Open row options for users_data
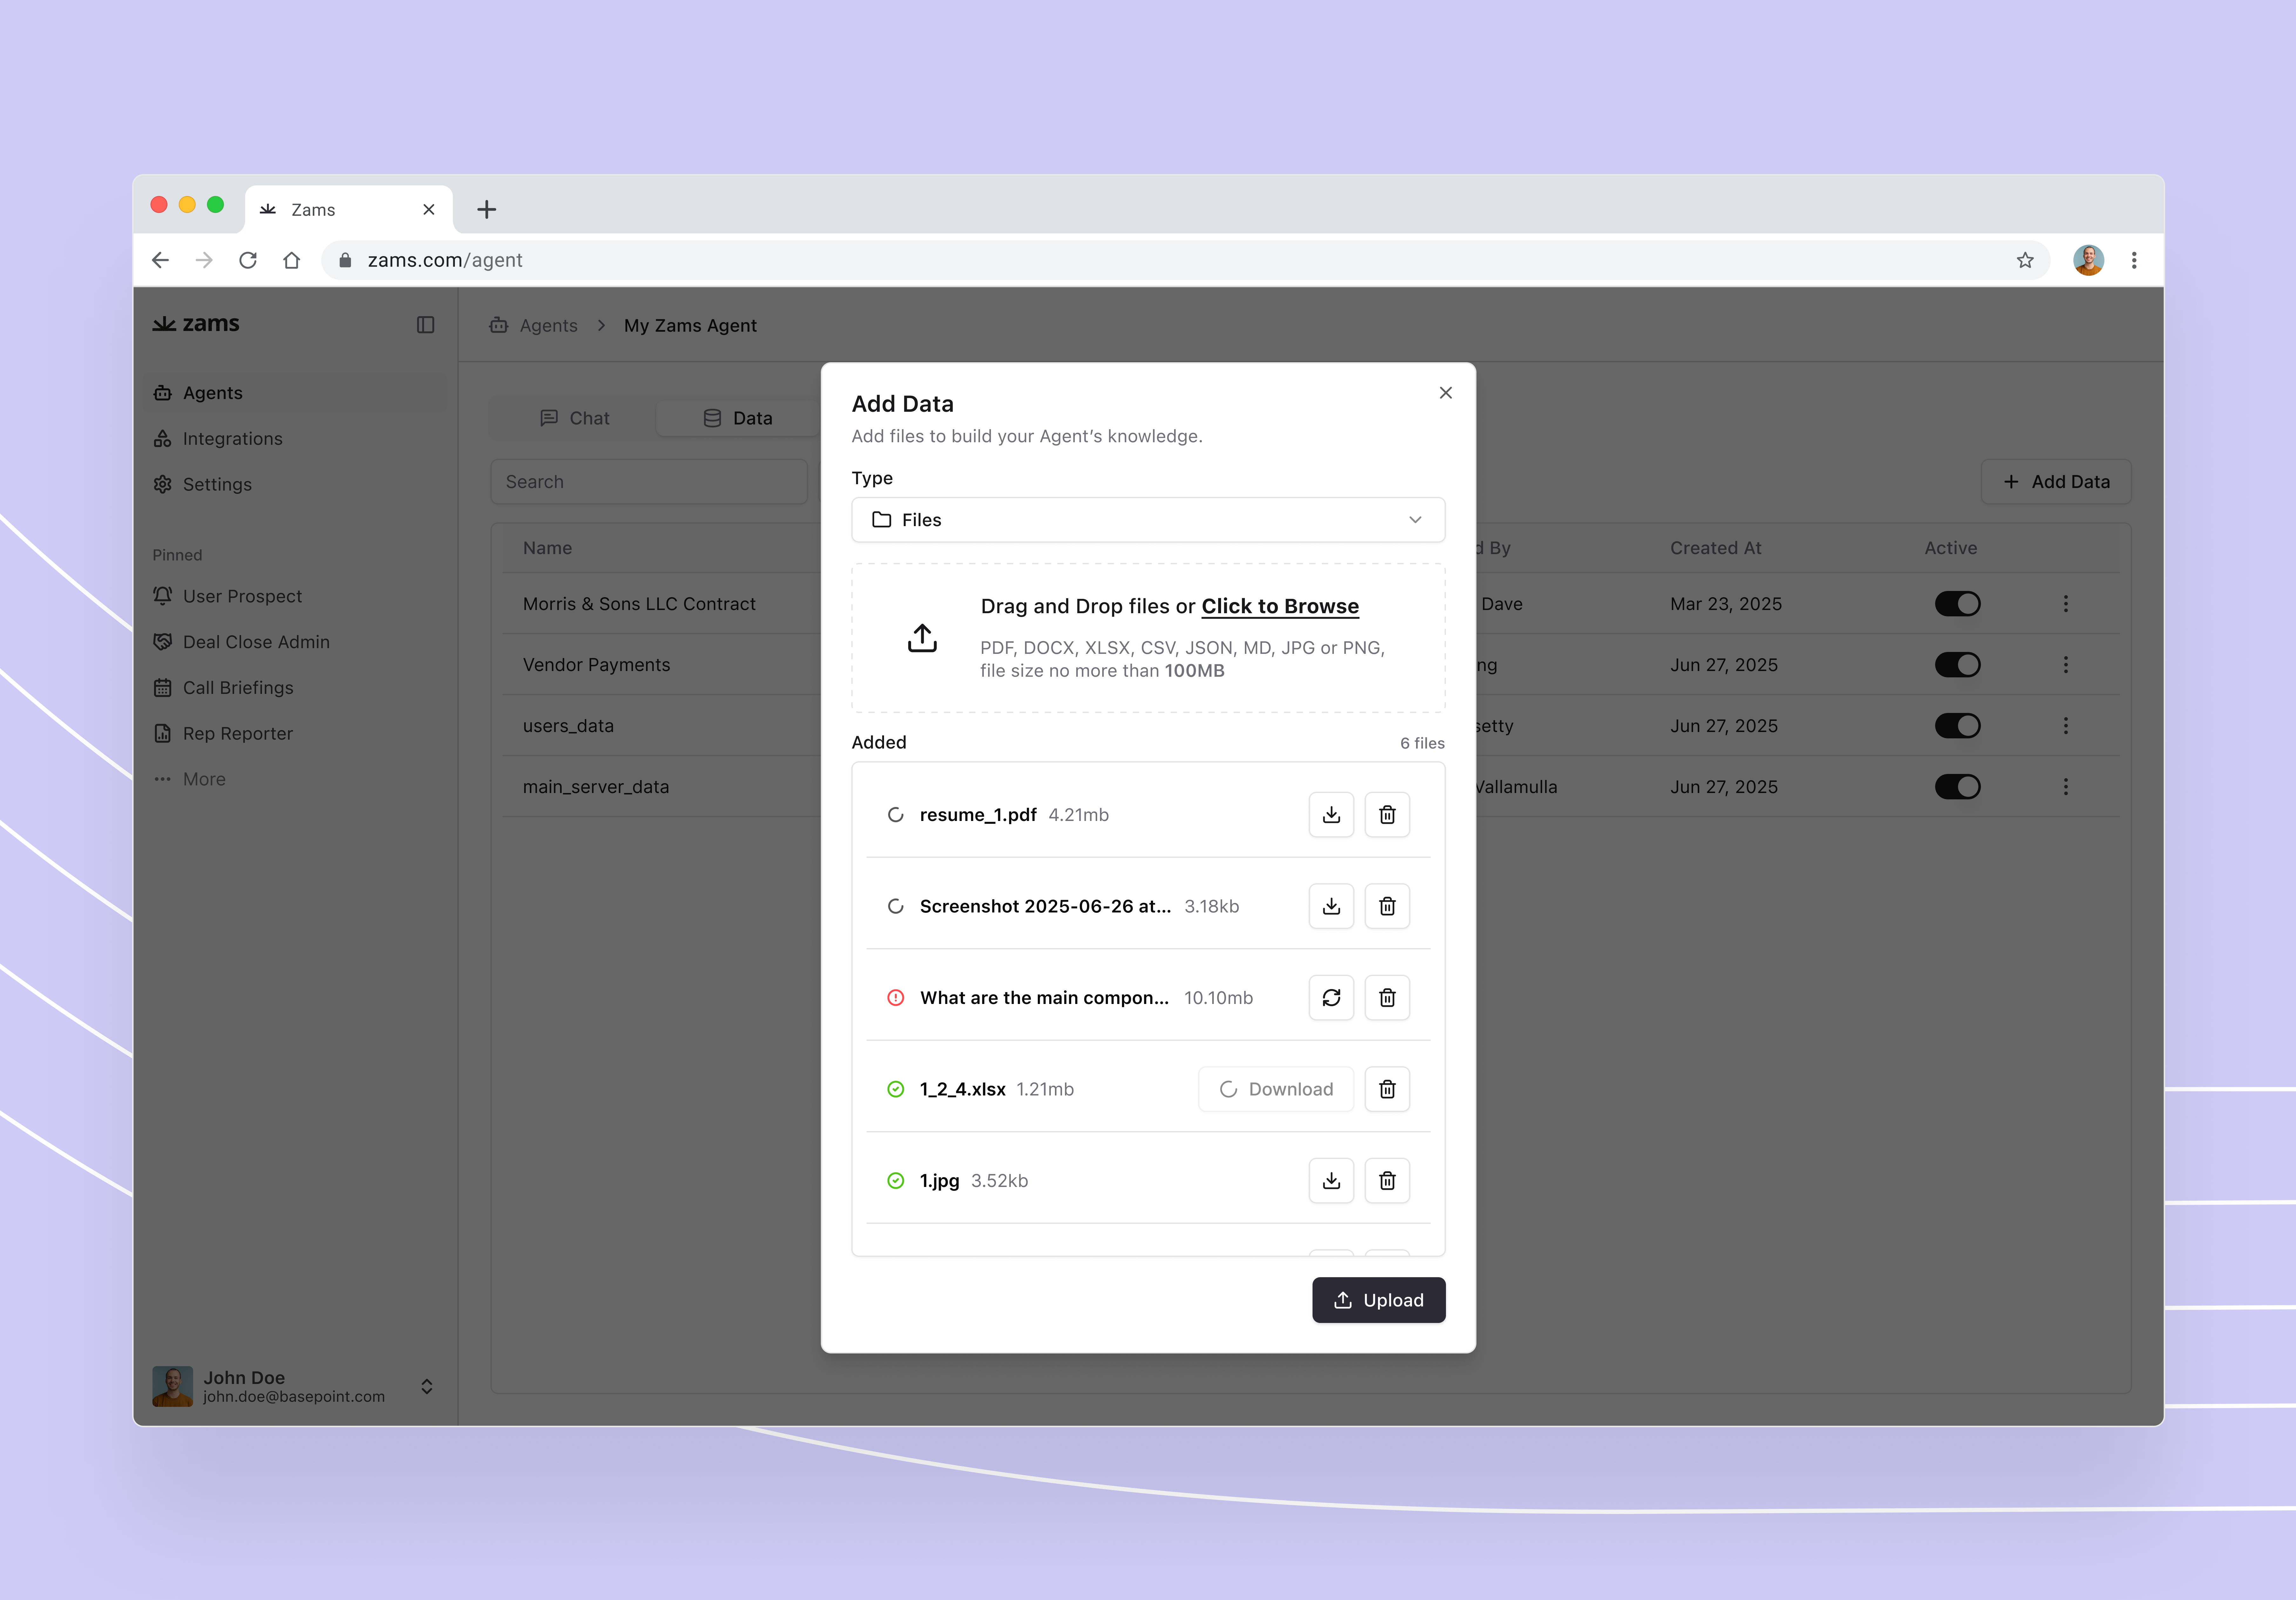Viewport: 2296px width, 1600px height. tap(2066, 726)
